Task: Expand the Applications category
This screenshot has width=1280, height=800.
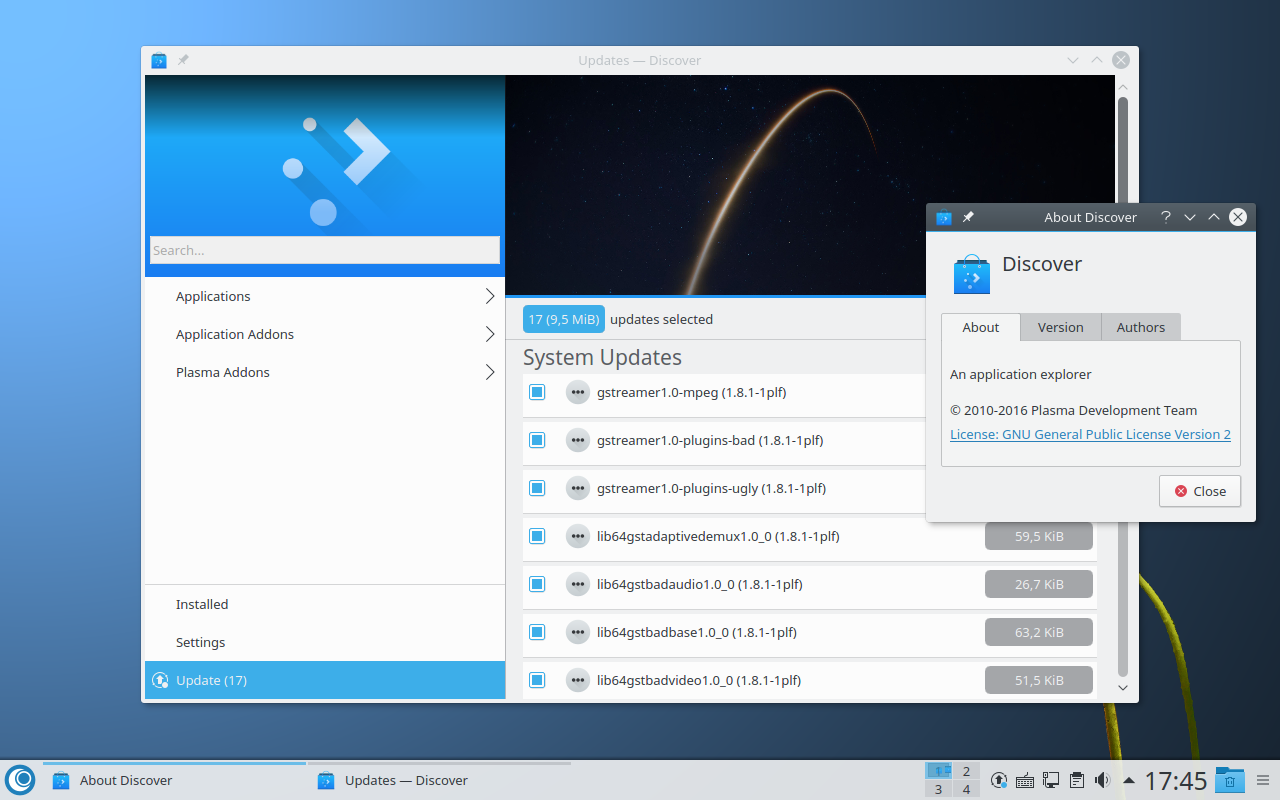Action: point(490,296)
